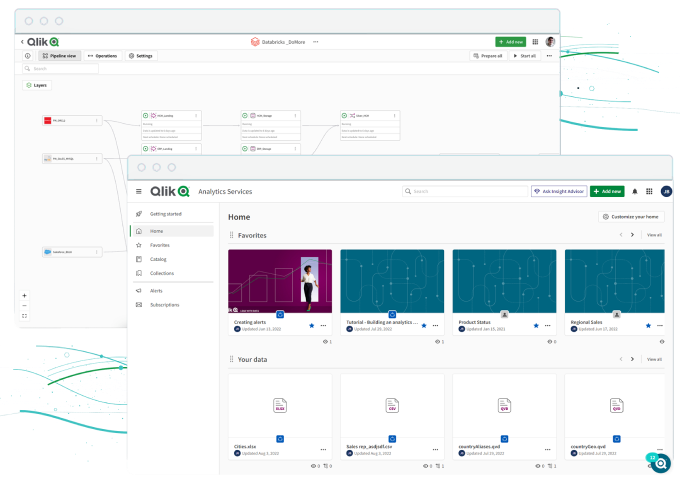Click the notifications bell icon
The height and width of the screenshot is (480, 680).
(x=634, y=191)
